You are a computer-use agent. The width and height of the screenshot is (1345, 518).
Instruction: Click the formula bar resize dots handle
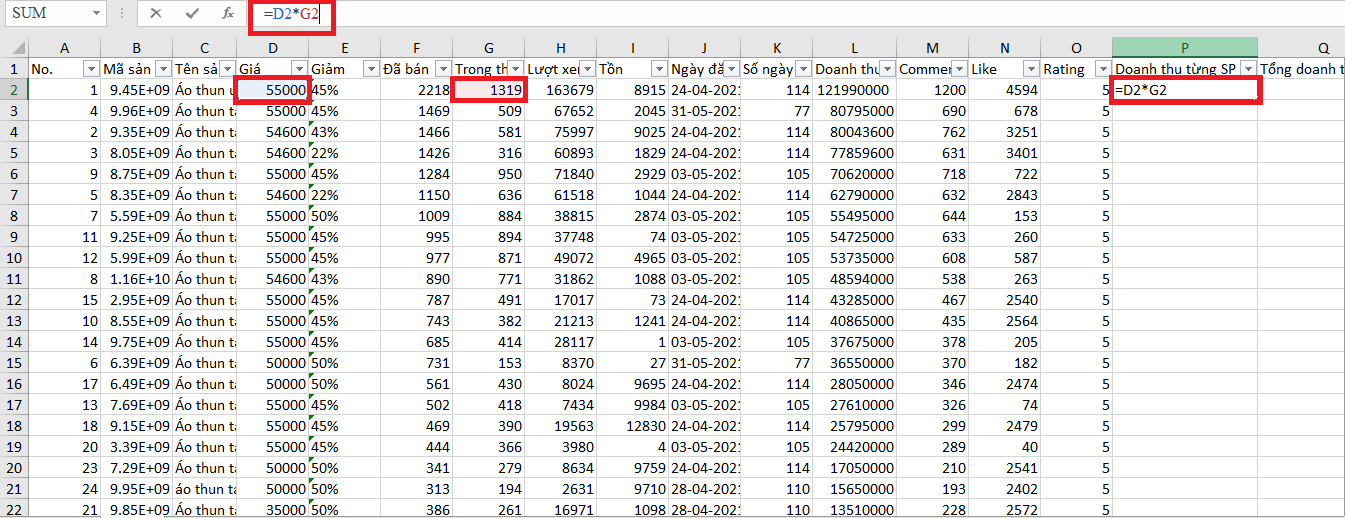[122, 14]
